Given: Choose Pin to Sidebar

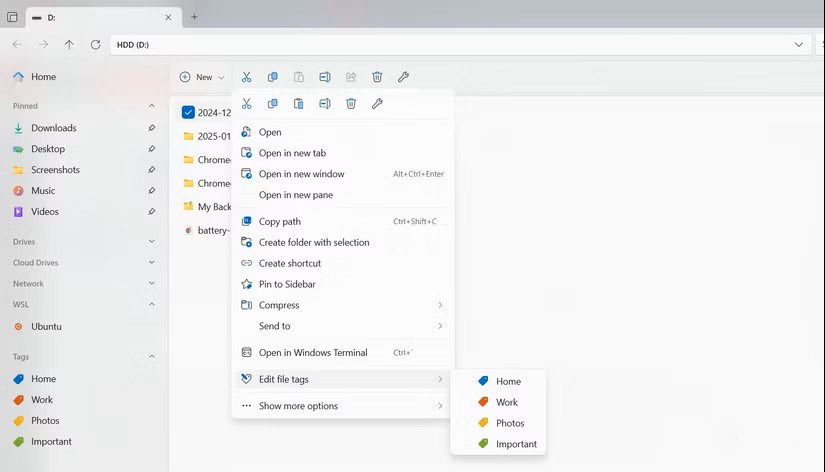Looking at the screenshot, I should 343,284.
